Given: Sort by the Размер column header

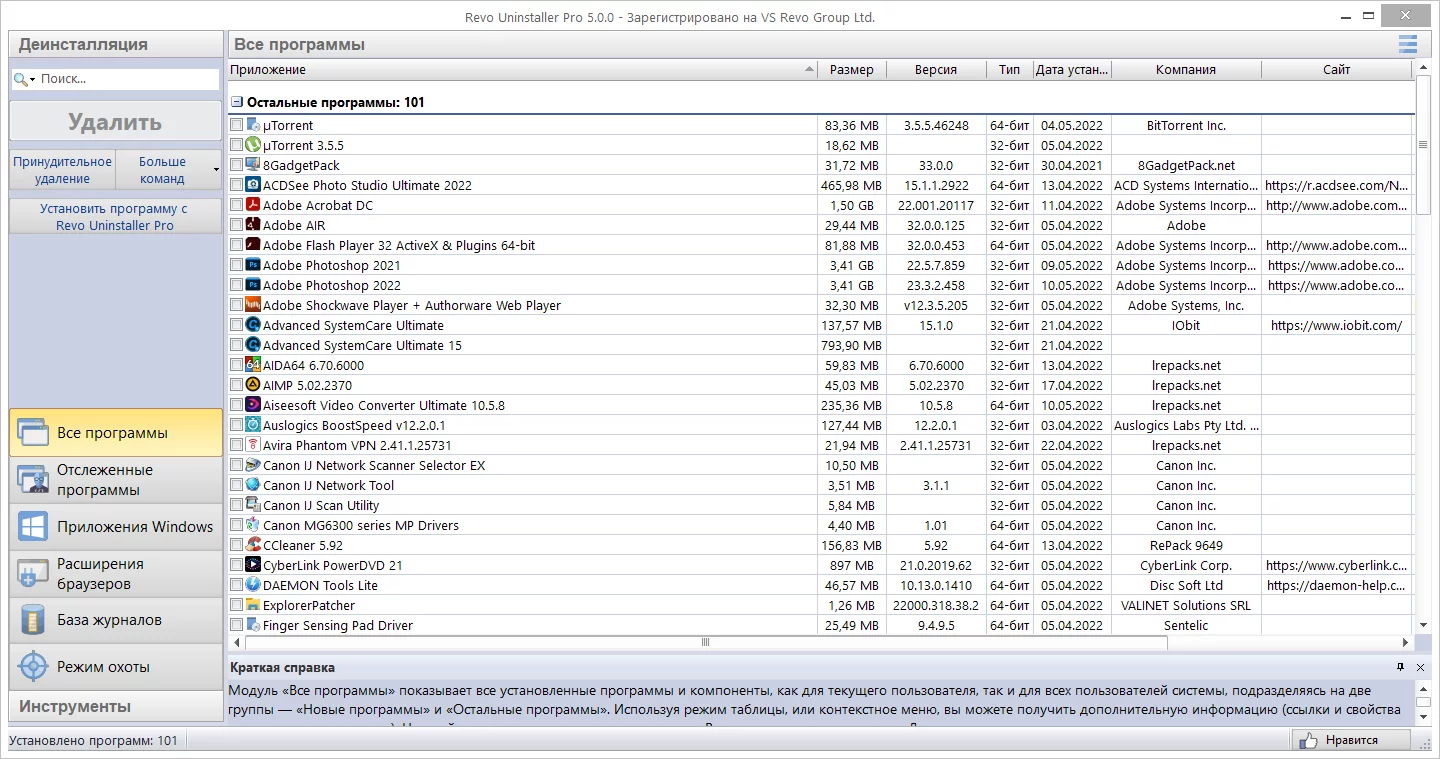Looking at the screenshot, I should coord(851,70).
